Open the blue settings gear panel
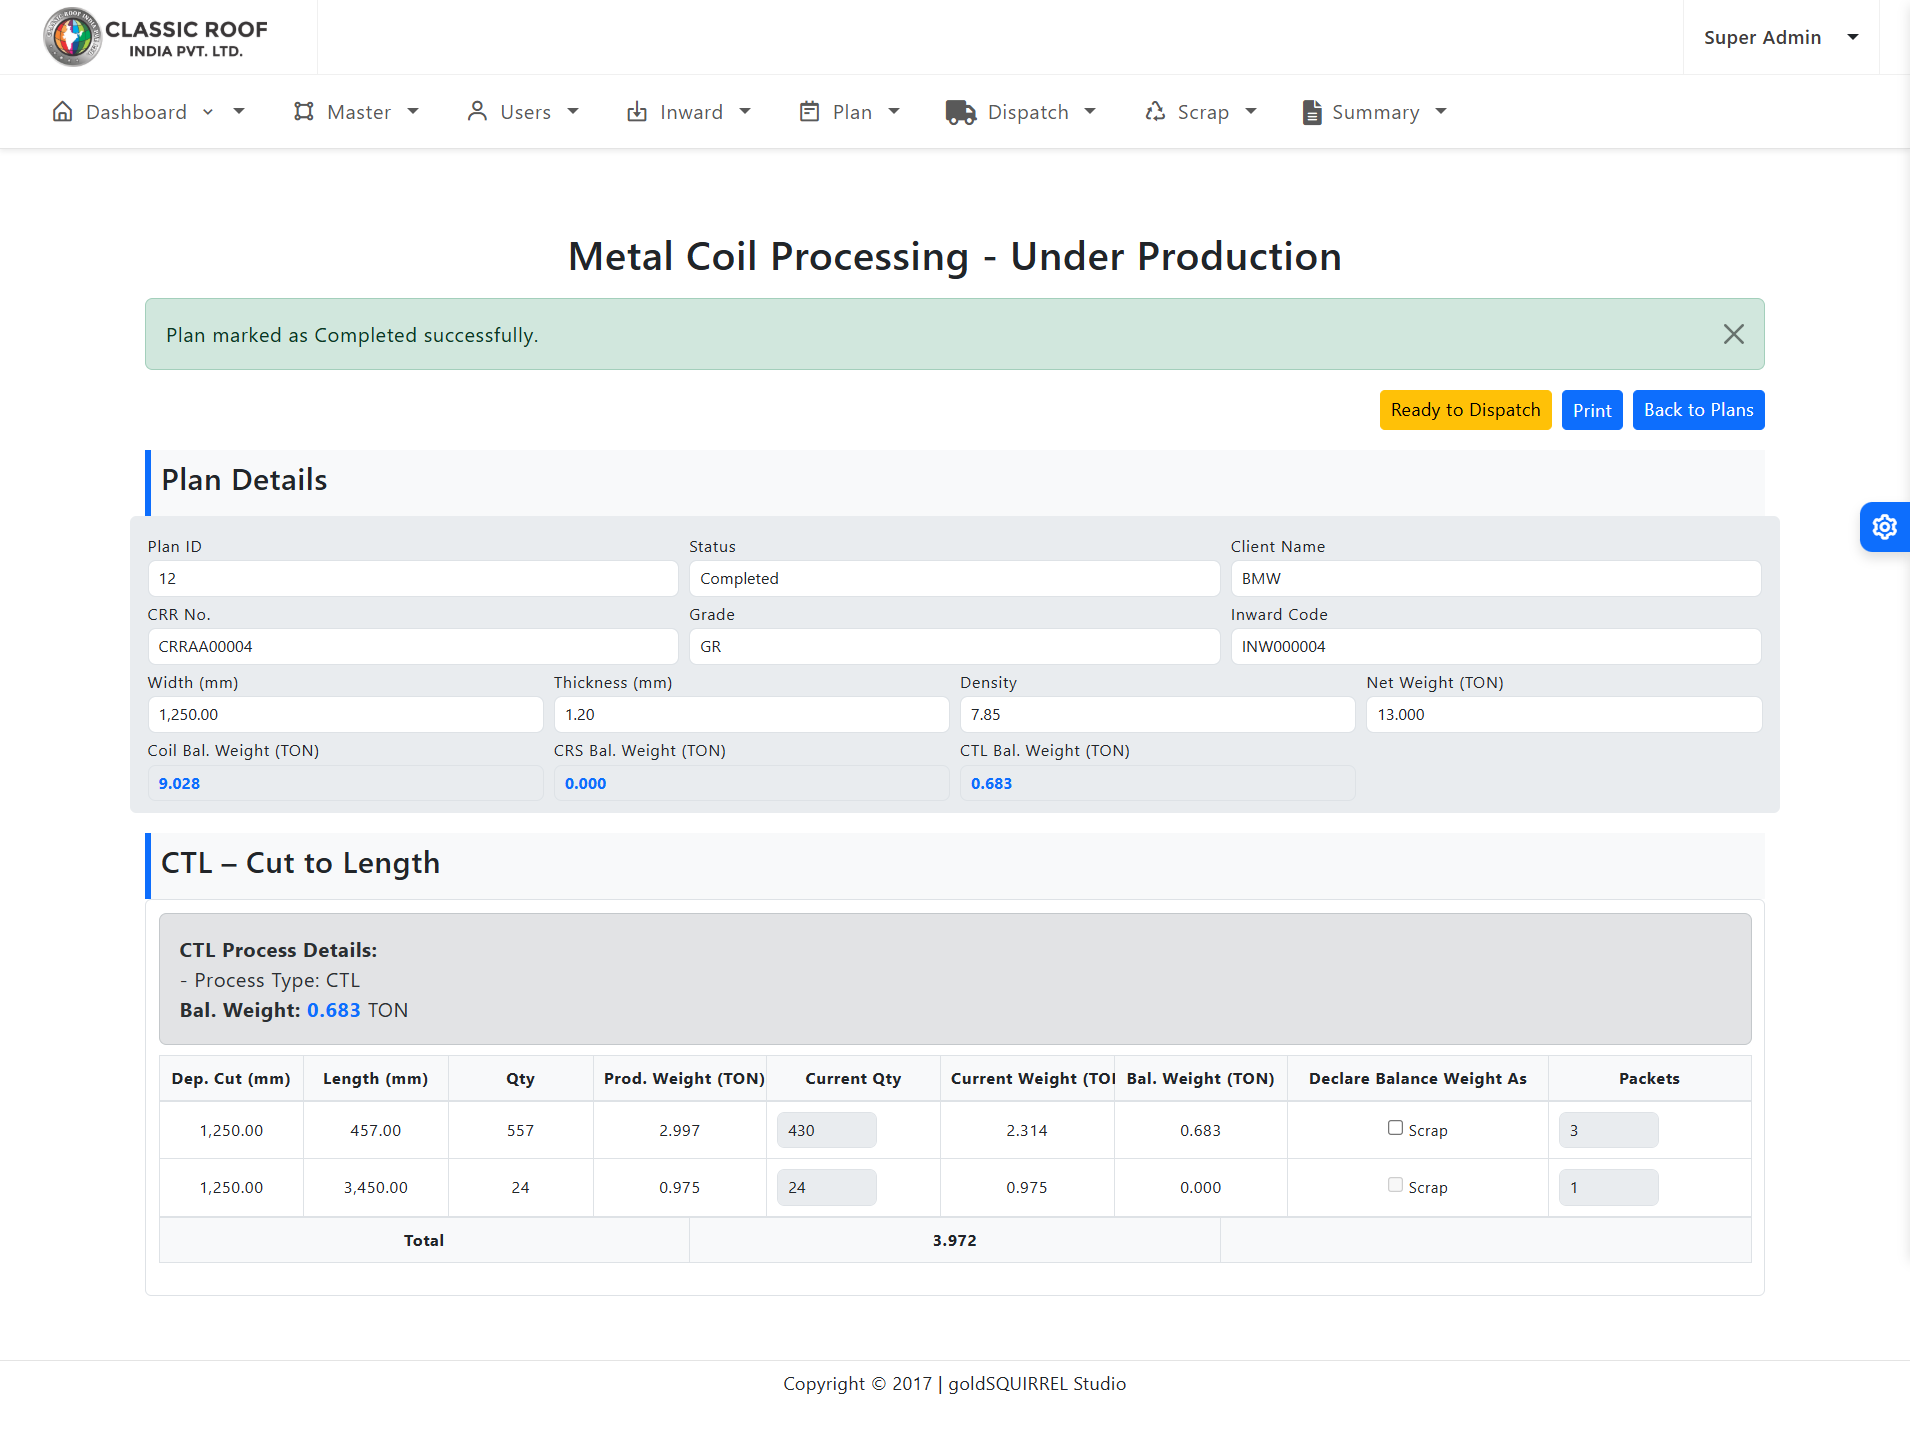Screen dimensions: 1910x1442 pos(1884,527)
